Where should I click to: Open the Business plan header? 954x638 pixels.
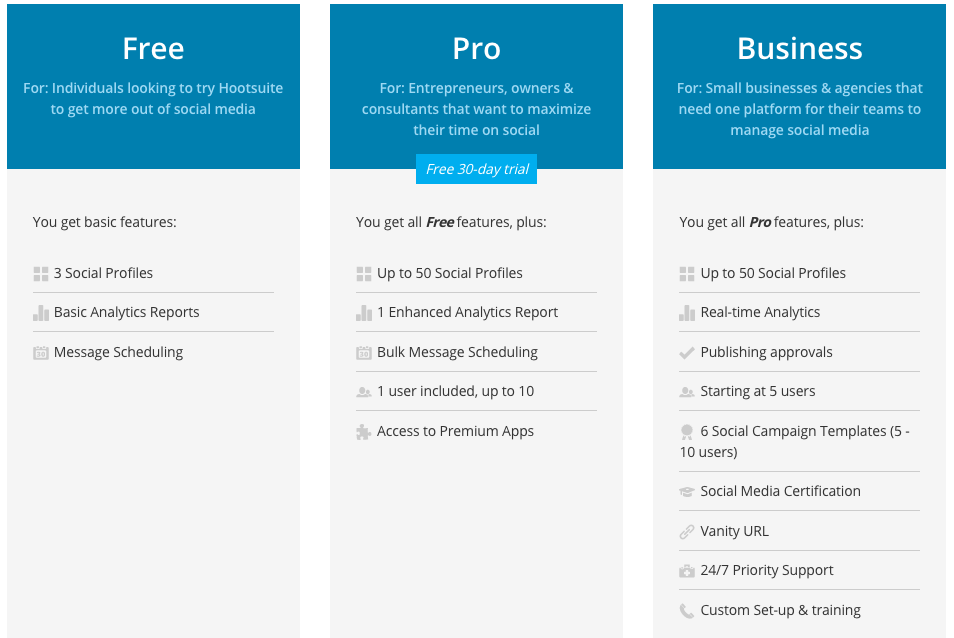click(x=799, y=48)
